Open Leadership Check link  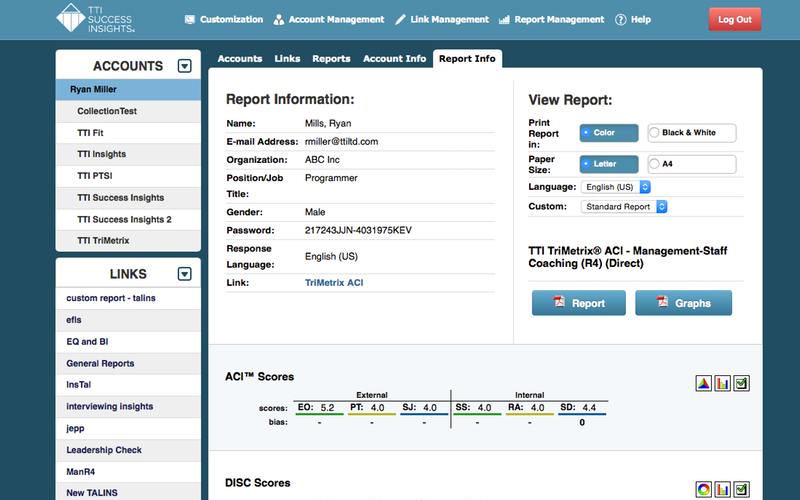[128, 450]
